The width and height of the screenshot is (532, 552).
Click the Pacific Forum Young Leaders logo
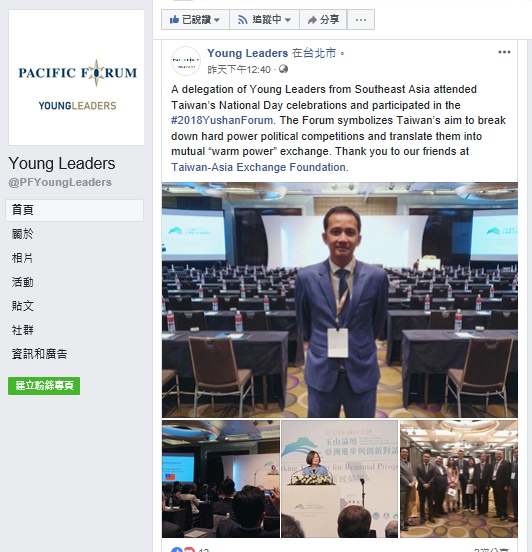click(x=76, y=77)
